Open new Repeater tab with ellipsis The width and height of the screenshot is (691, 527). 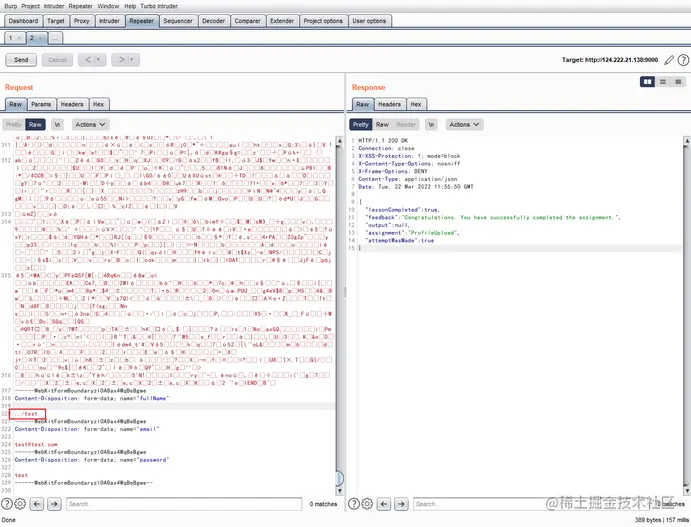point(55,38)
